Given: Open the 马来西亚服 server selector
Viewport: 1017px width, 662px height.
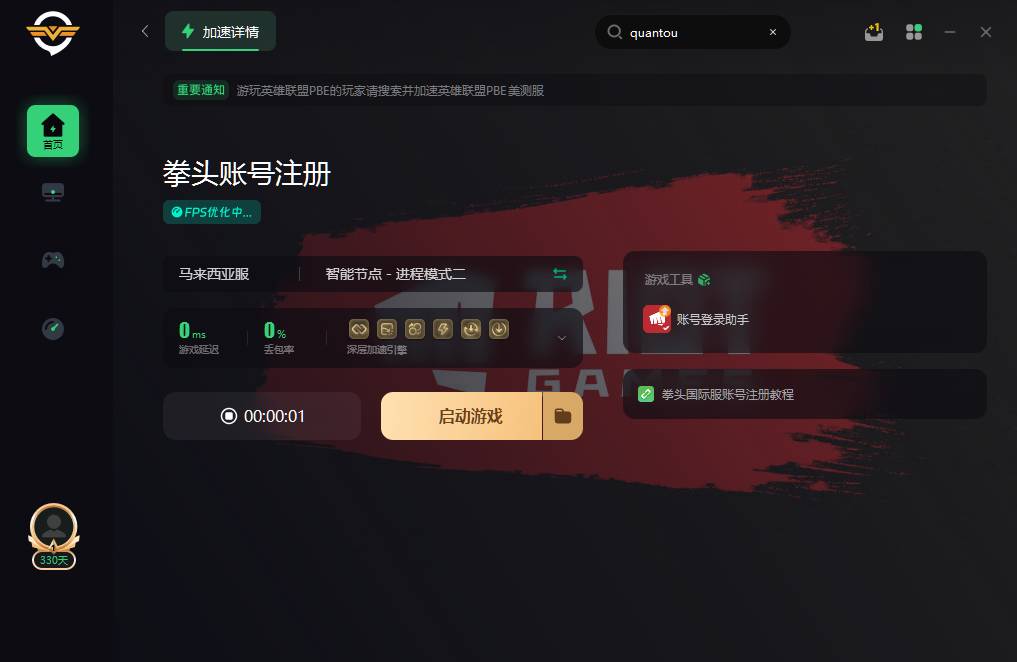Looking at the screenshot, I should pyautogui.click(x=214, y=274).
